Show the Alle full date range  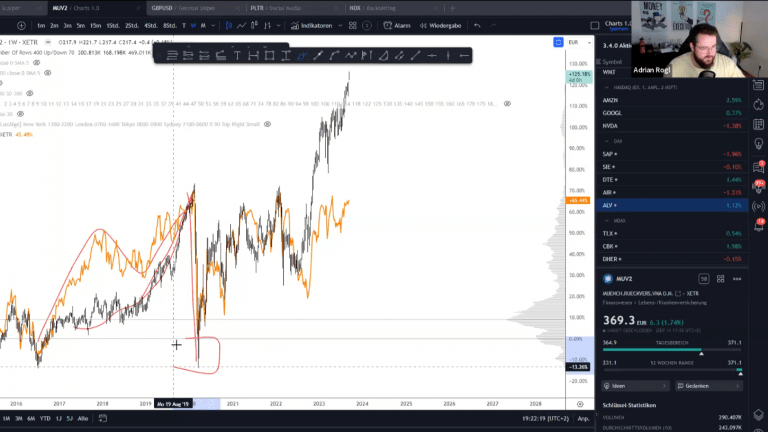[83, 418]
